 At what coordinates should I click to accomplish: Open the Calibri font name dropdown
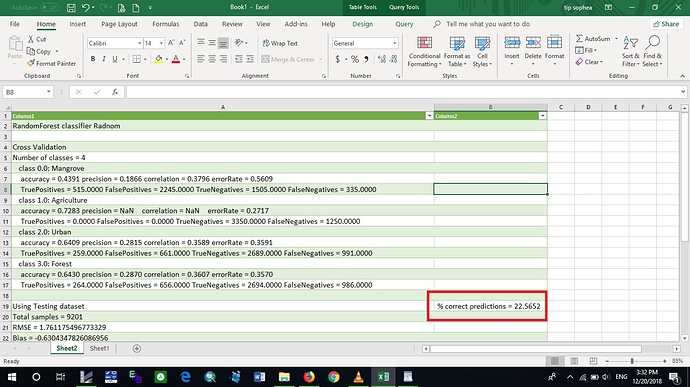pyautogui.click(x=139, y=43)
